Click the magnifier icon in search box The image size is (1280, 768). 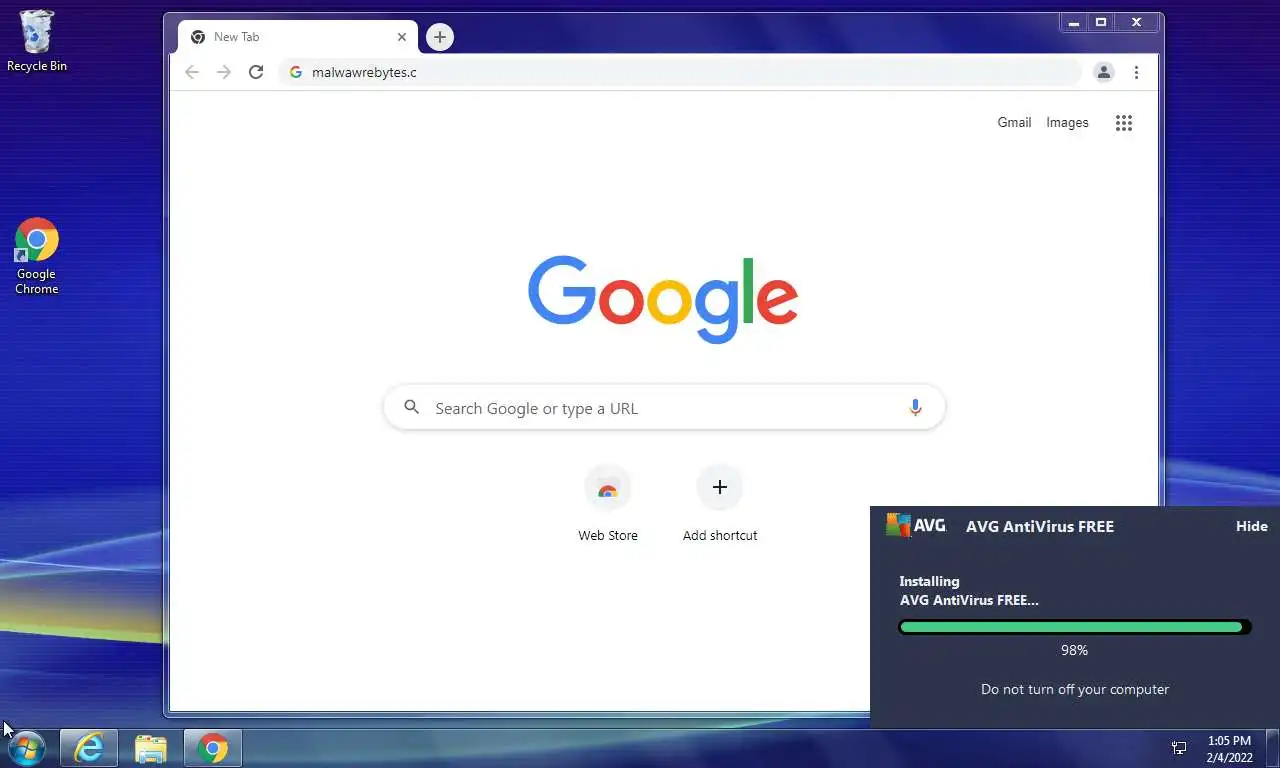point(411,407)
